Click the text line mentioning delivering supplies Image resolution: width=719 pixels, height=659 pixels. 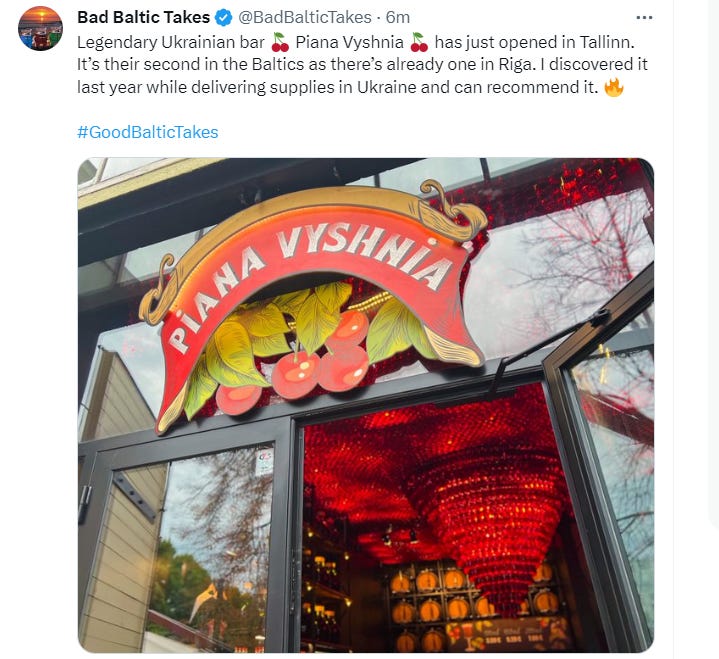tap(337, 87)
